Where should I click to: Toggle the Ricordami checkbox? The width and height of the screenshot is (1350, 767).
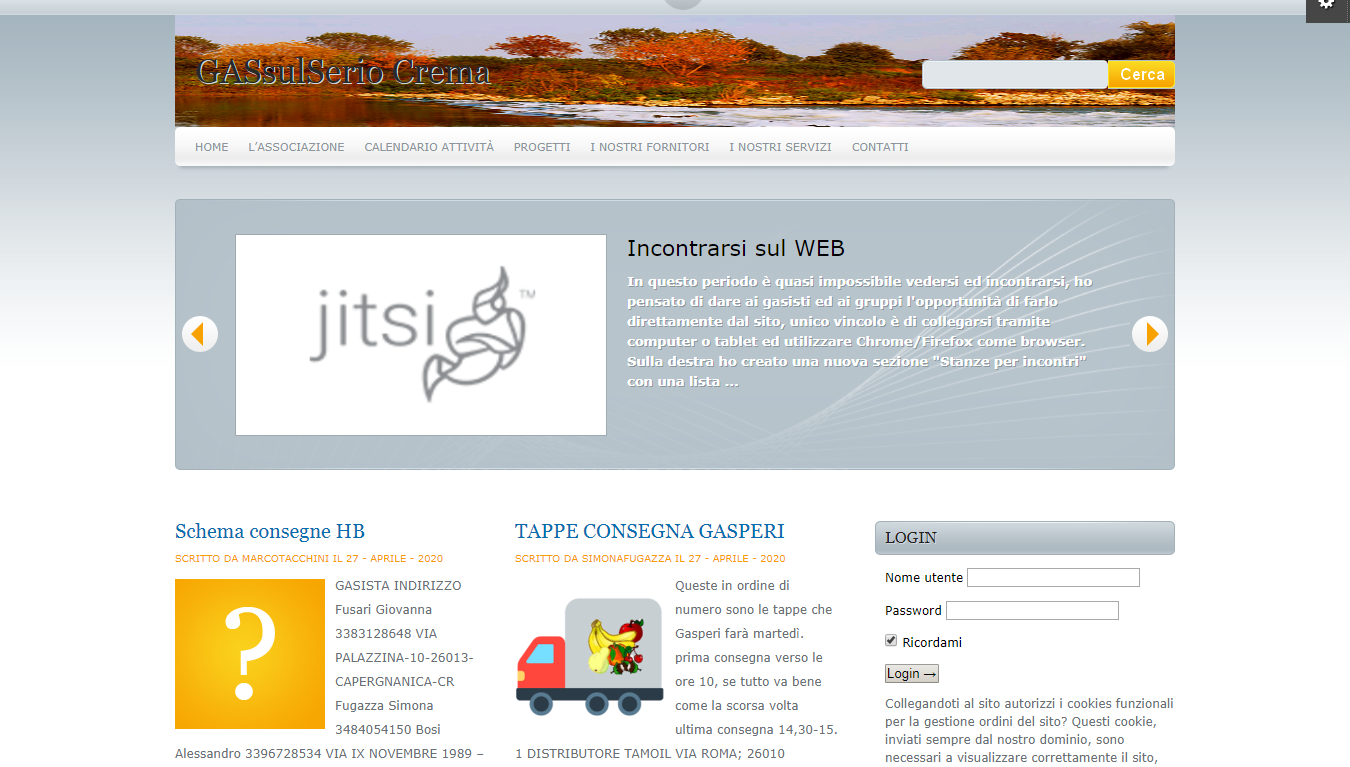point(891,641)
